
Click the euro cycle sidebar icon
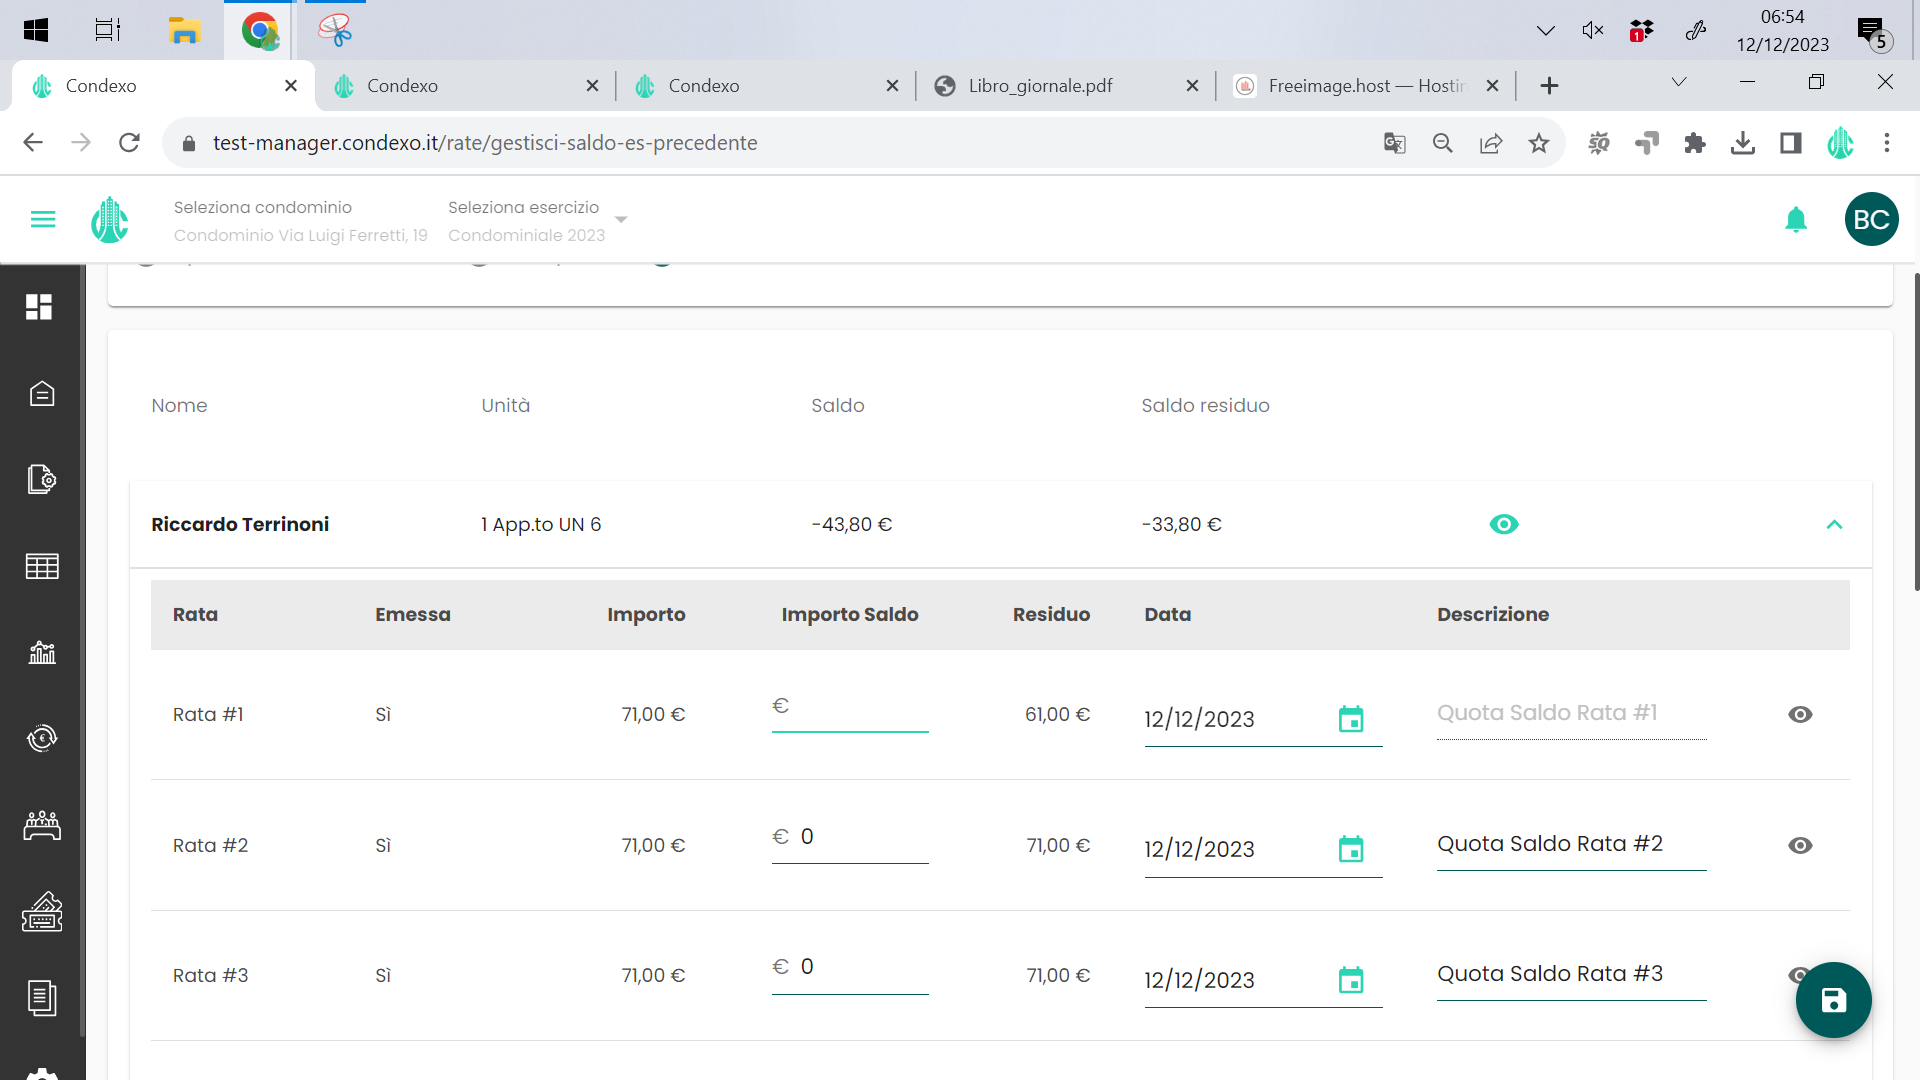point(42,738)
